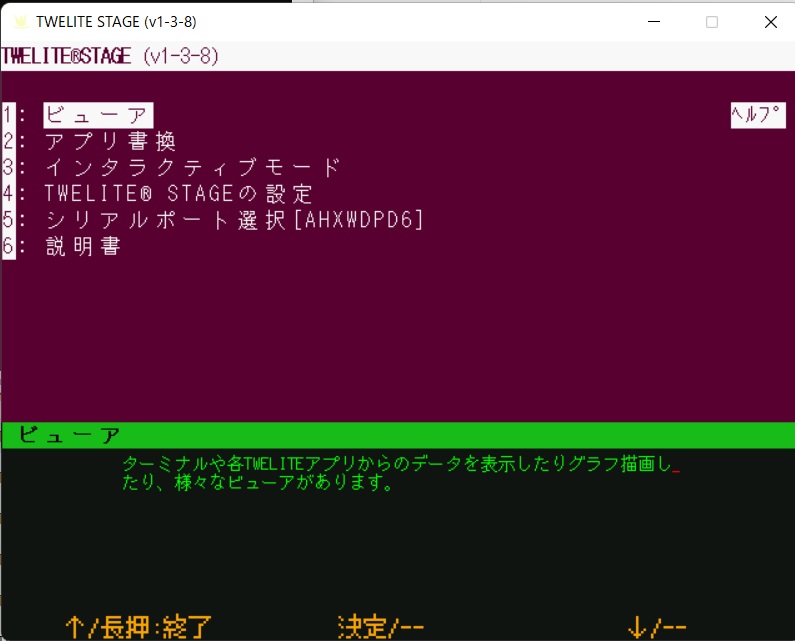Click the TWELITE STAGE app icon in title bar

coord(20,21)
